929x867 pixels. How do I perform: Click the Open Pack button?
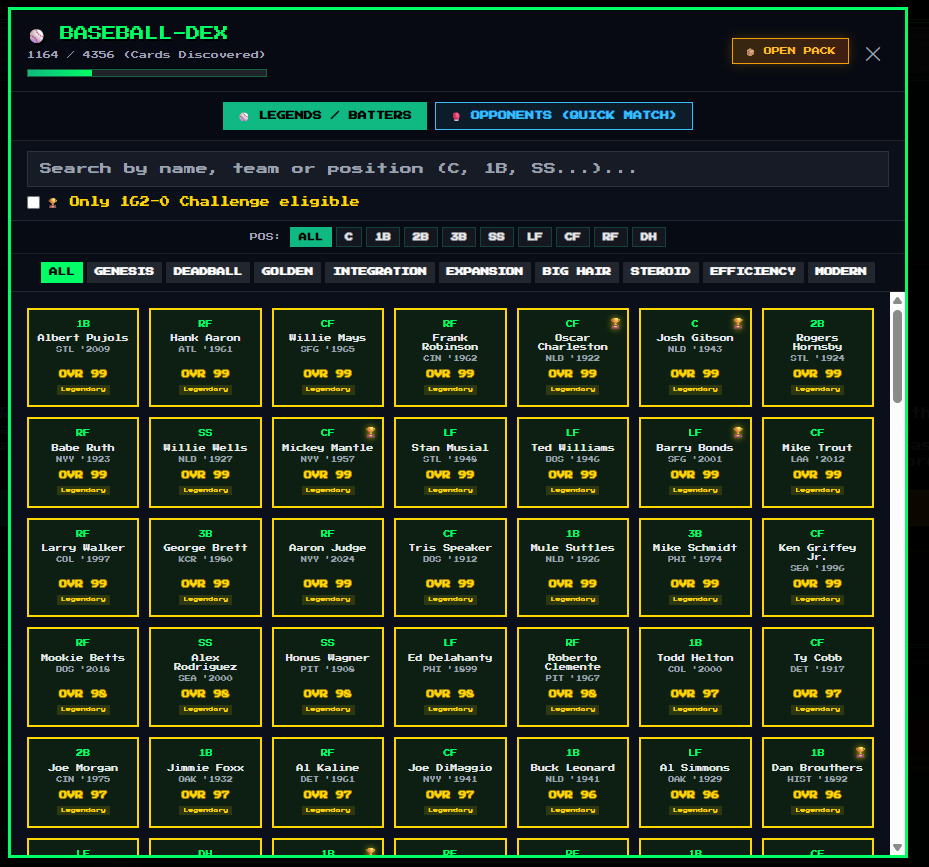(x=790, y=51)
